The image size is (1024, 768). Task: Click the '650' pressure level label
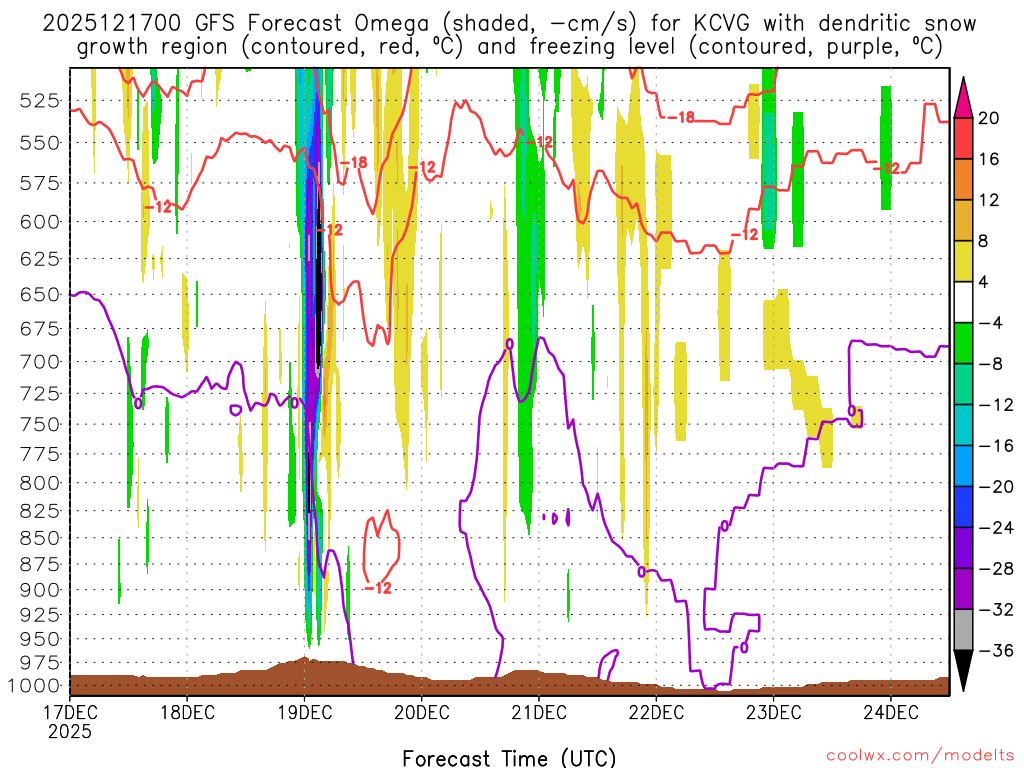[40, 295]
